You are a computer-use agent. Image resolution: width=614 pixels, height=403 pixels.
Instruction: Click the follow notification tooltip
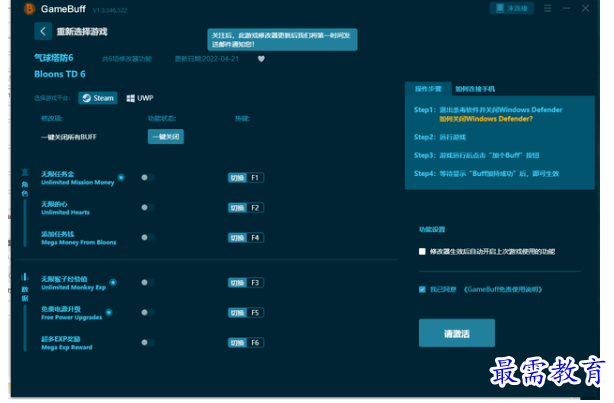pos(282,40)
